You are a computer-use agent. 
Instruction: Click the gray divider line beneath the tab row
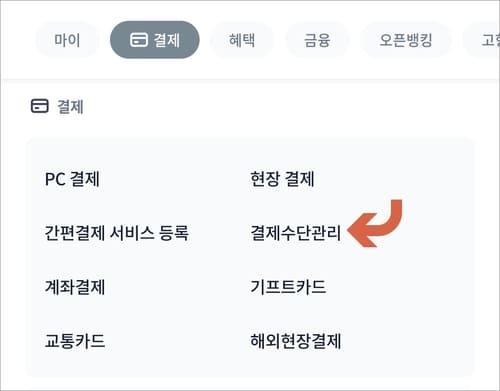tap(250, 80)
